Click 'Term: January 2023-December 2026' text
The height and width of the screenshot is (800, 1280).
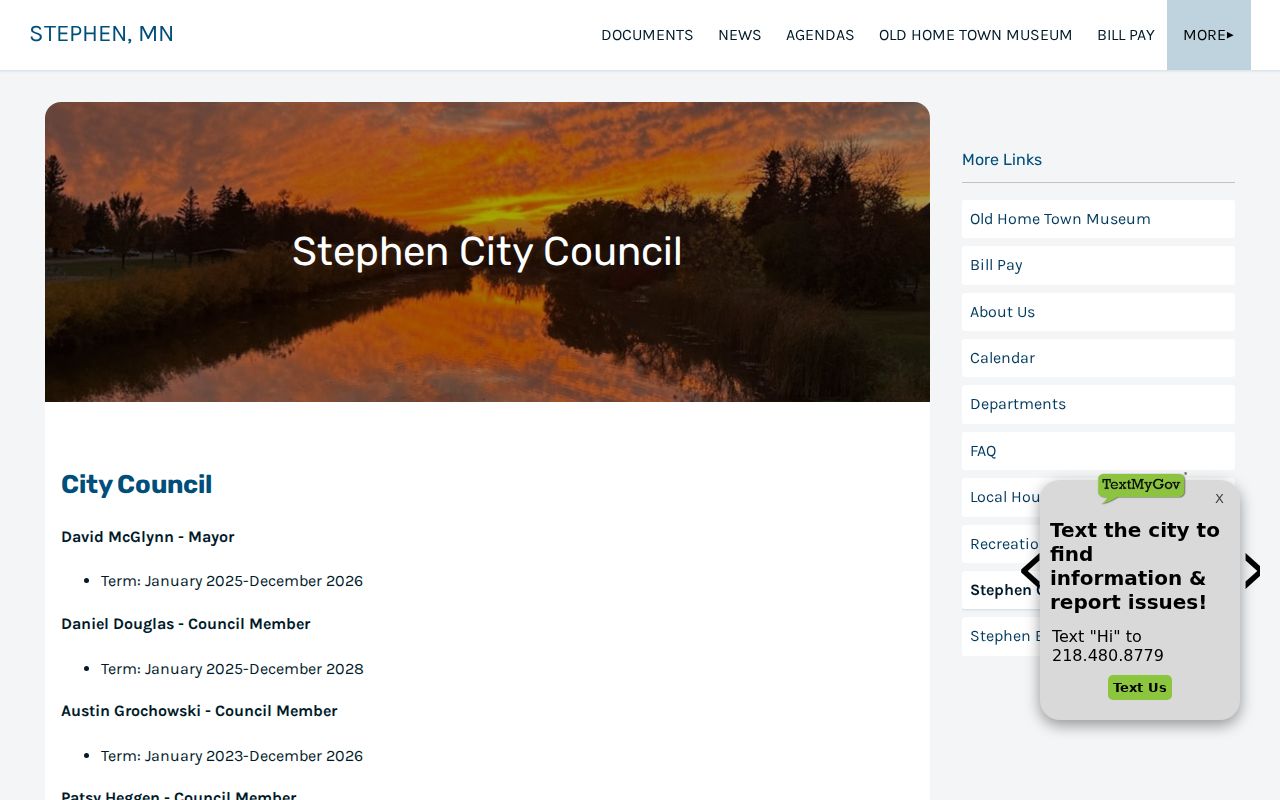232,756
